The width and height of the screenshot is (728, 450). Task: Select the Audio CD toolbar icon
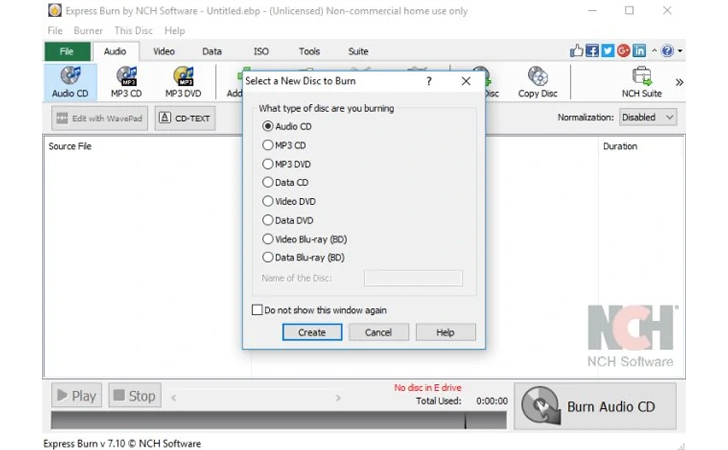click(70, 82)
